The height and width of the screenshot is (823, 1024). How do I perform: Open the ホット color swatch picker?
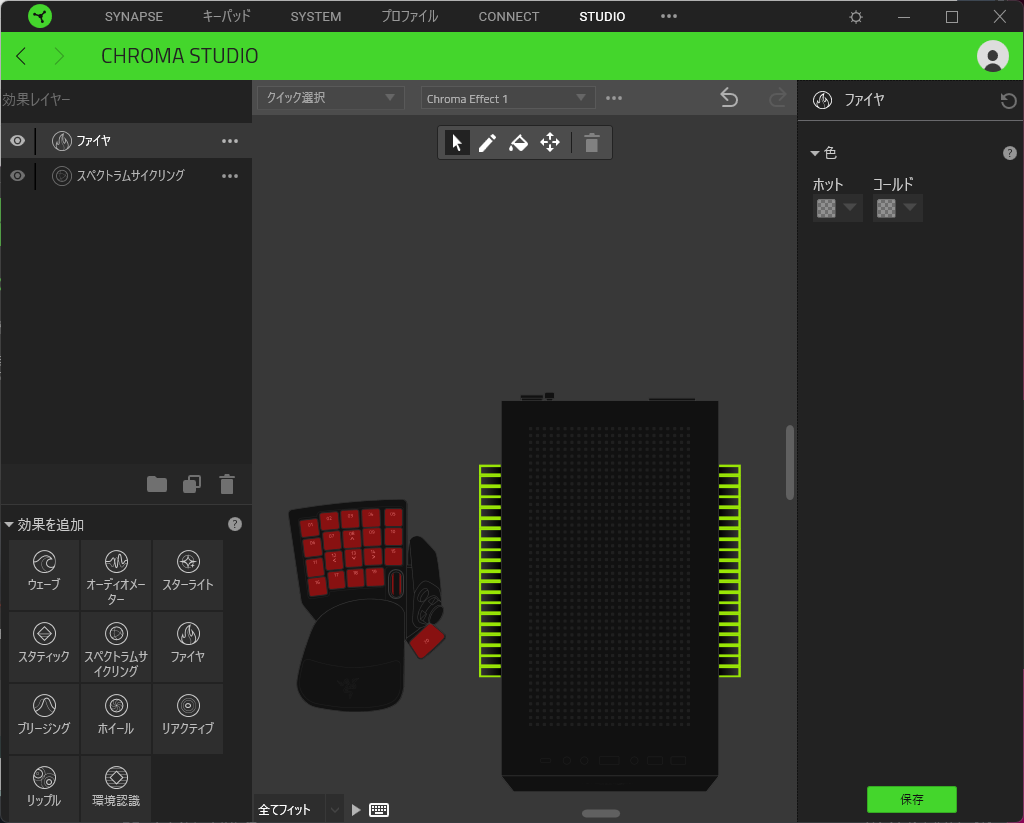pyautogui.click(x=836, y=208)
